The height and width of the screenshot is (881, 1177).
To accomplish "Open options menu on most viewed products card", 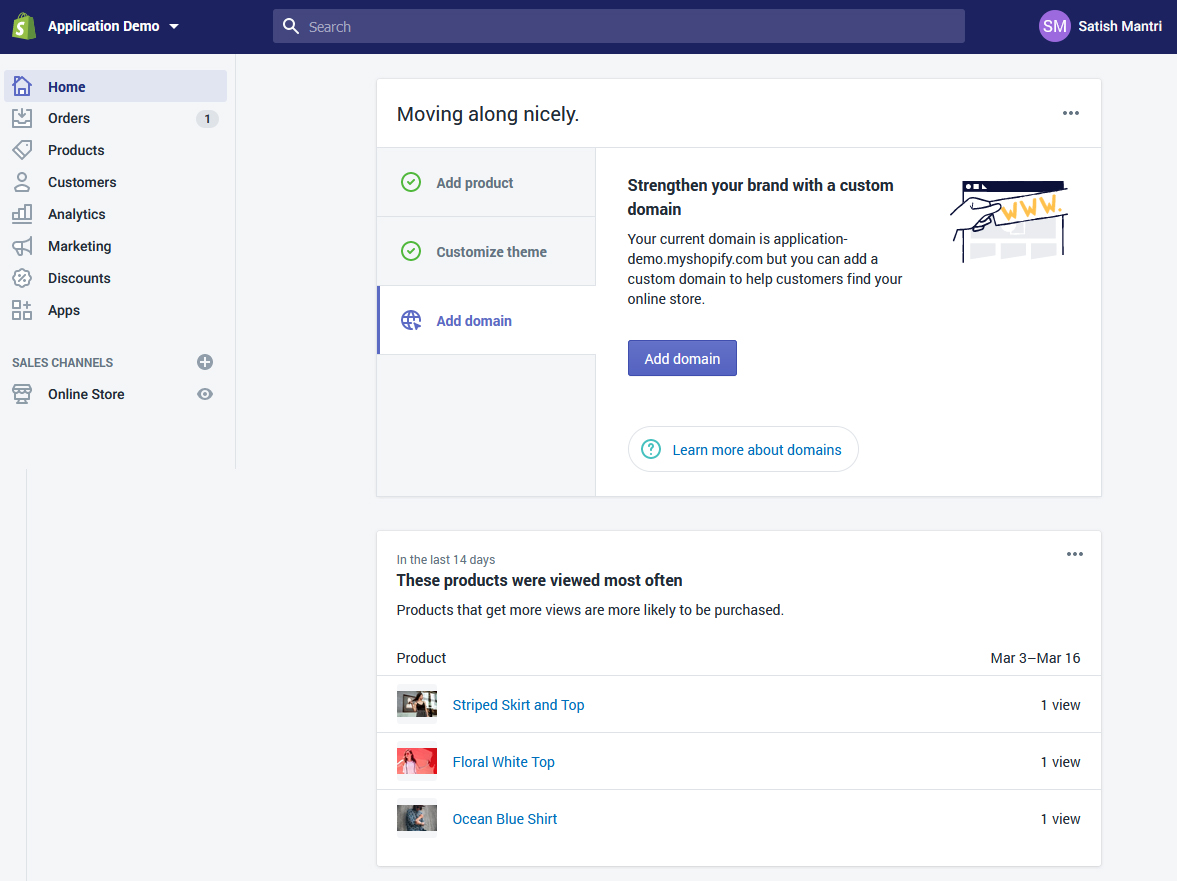I will point(1074,554).
